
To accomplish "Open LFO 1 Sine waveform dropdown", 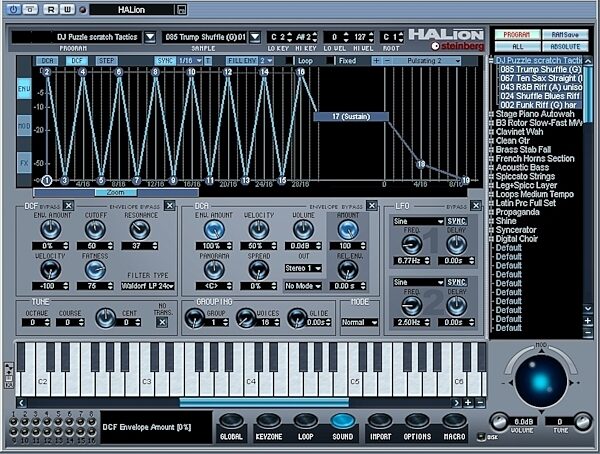I will 418,221.
